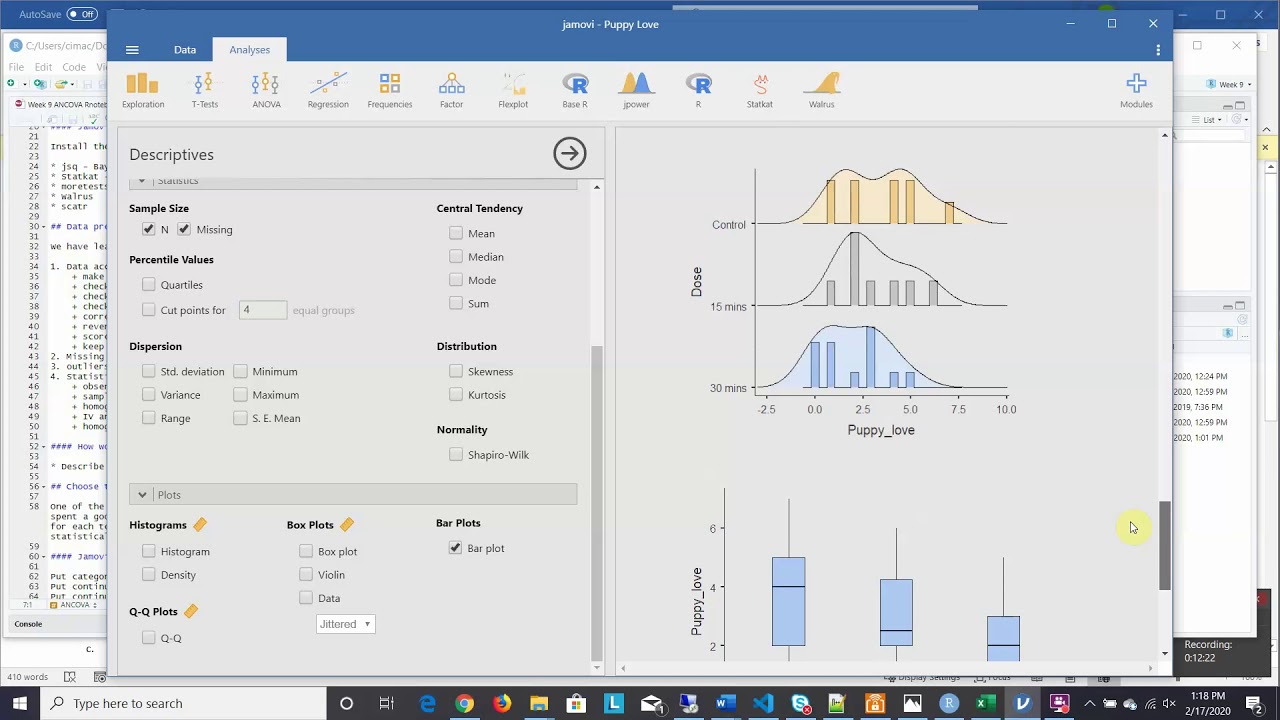Open the Factor analyses menu
The width and height of the screenshot is (1280, 720).
click(x=451, y=90)
